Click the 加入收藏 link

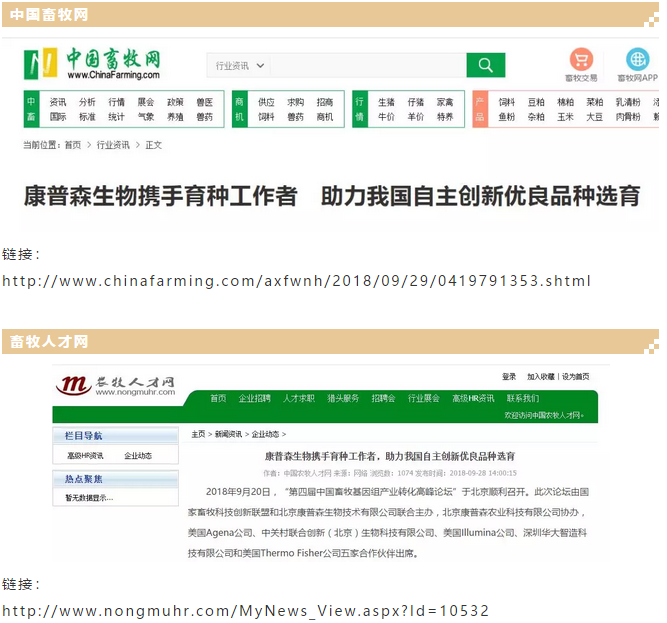coord(541,376)
